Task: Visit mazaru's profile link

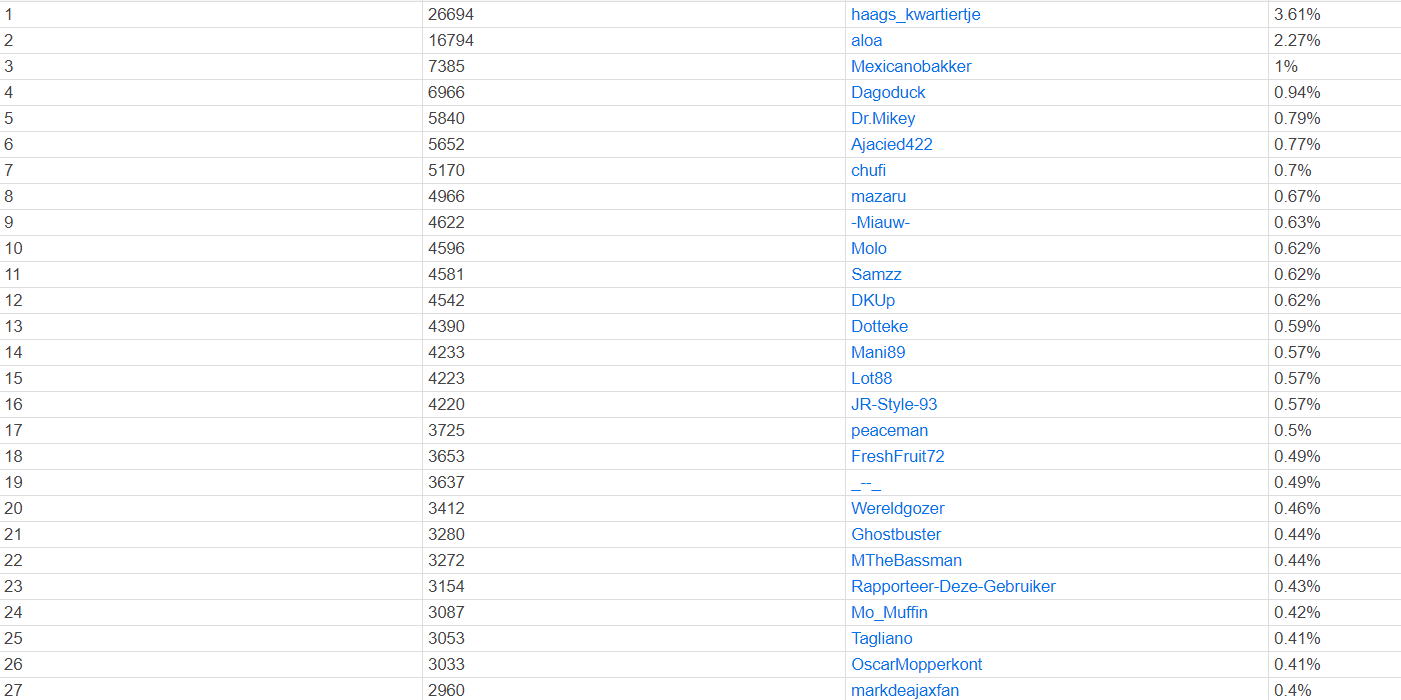Action: coord(879,197)
